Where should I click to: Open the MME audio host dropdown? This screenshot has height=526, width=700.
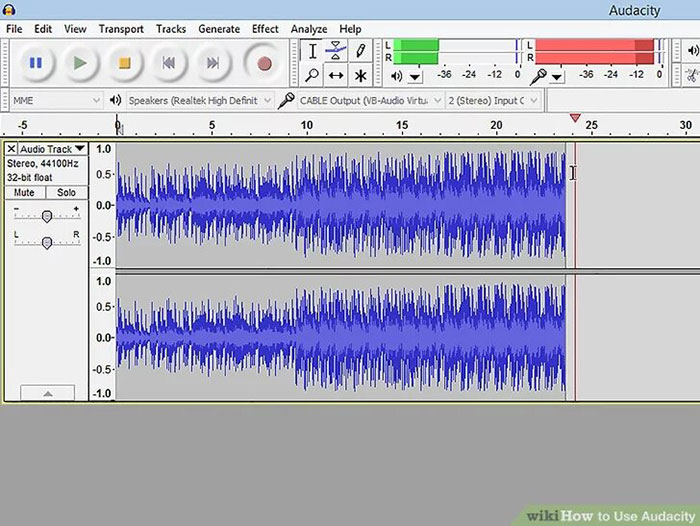pyautogui.click(x=56, y=100)
